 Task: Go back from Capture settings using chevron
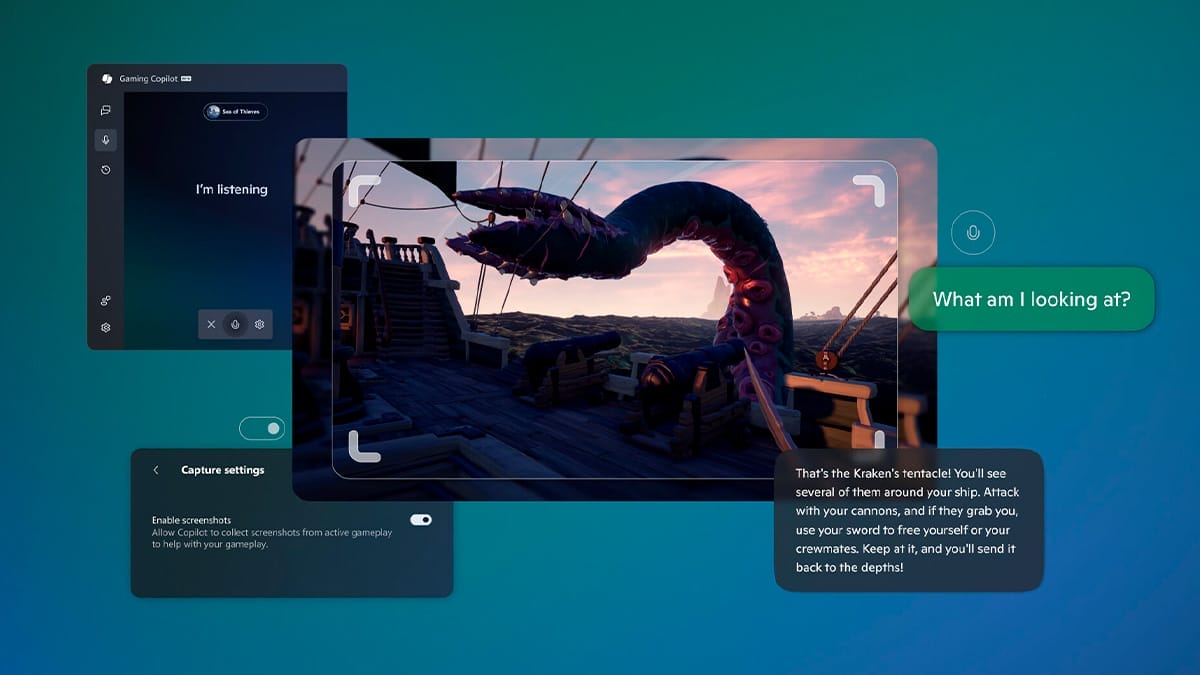click(x=156, y=470)
